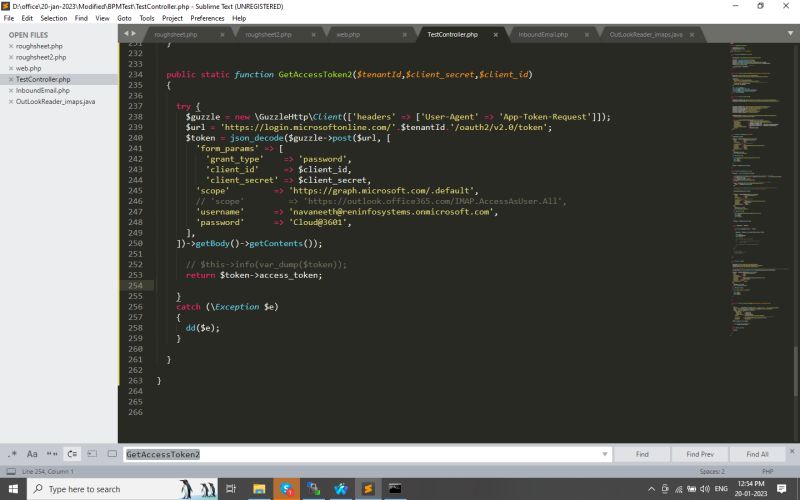
Task: Open Skype from the taskbar
Action: pos(287,489)
